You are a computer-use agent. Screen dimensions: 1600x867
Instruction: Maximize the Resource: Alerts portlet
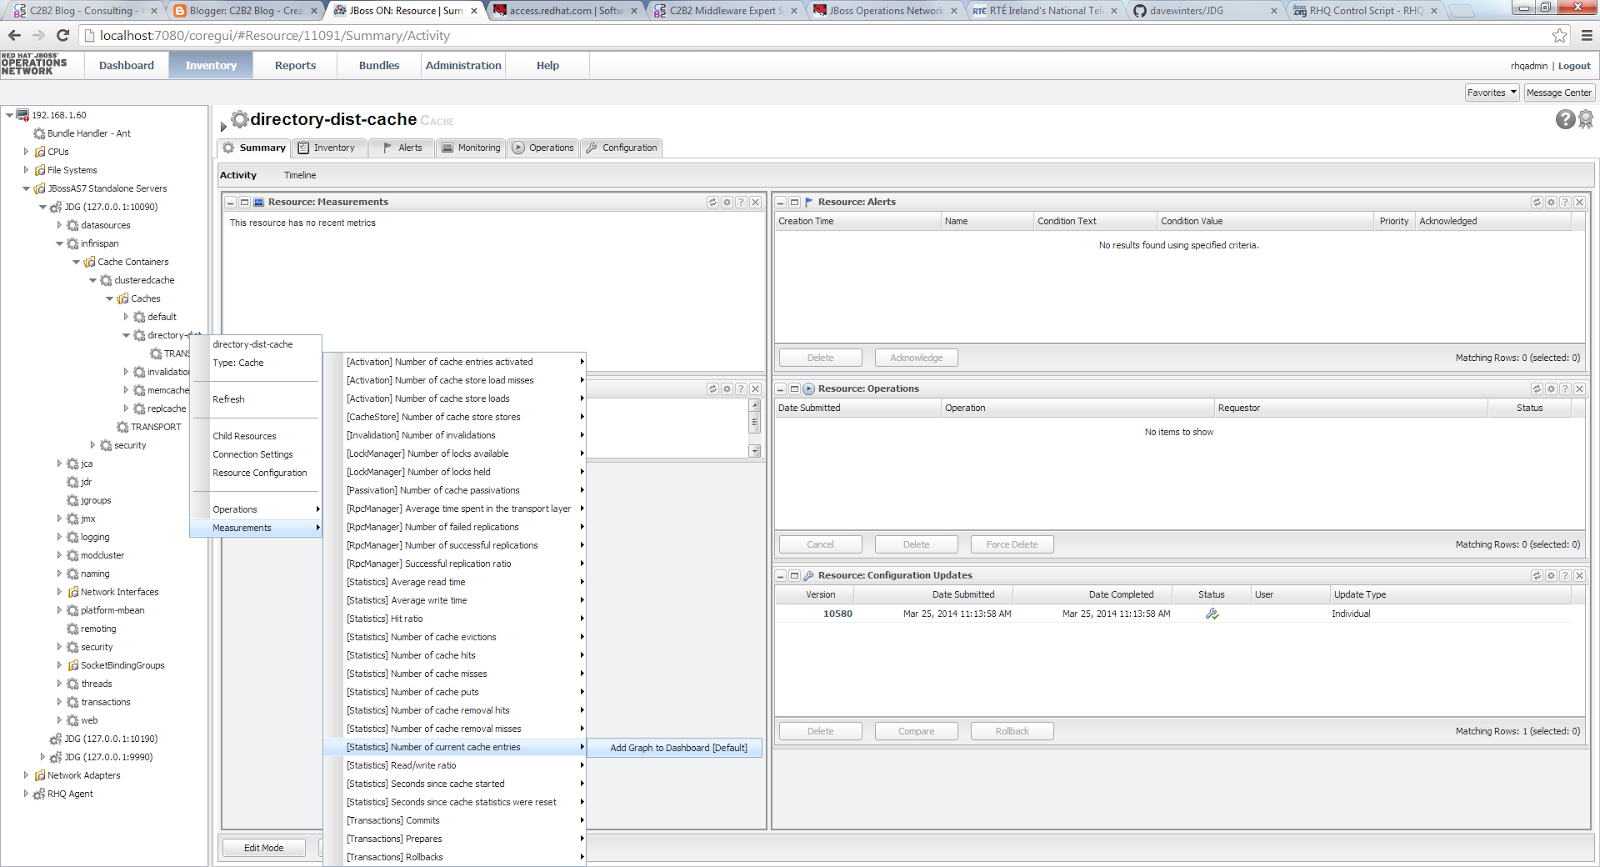tap(795, 202)
